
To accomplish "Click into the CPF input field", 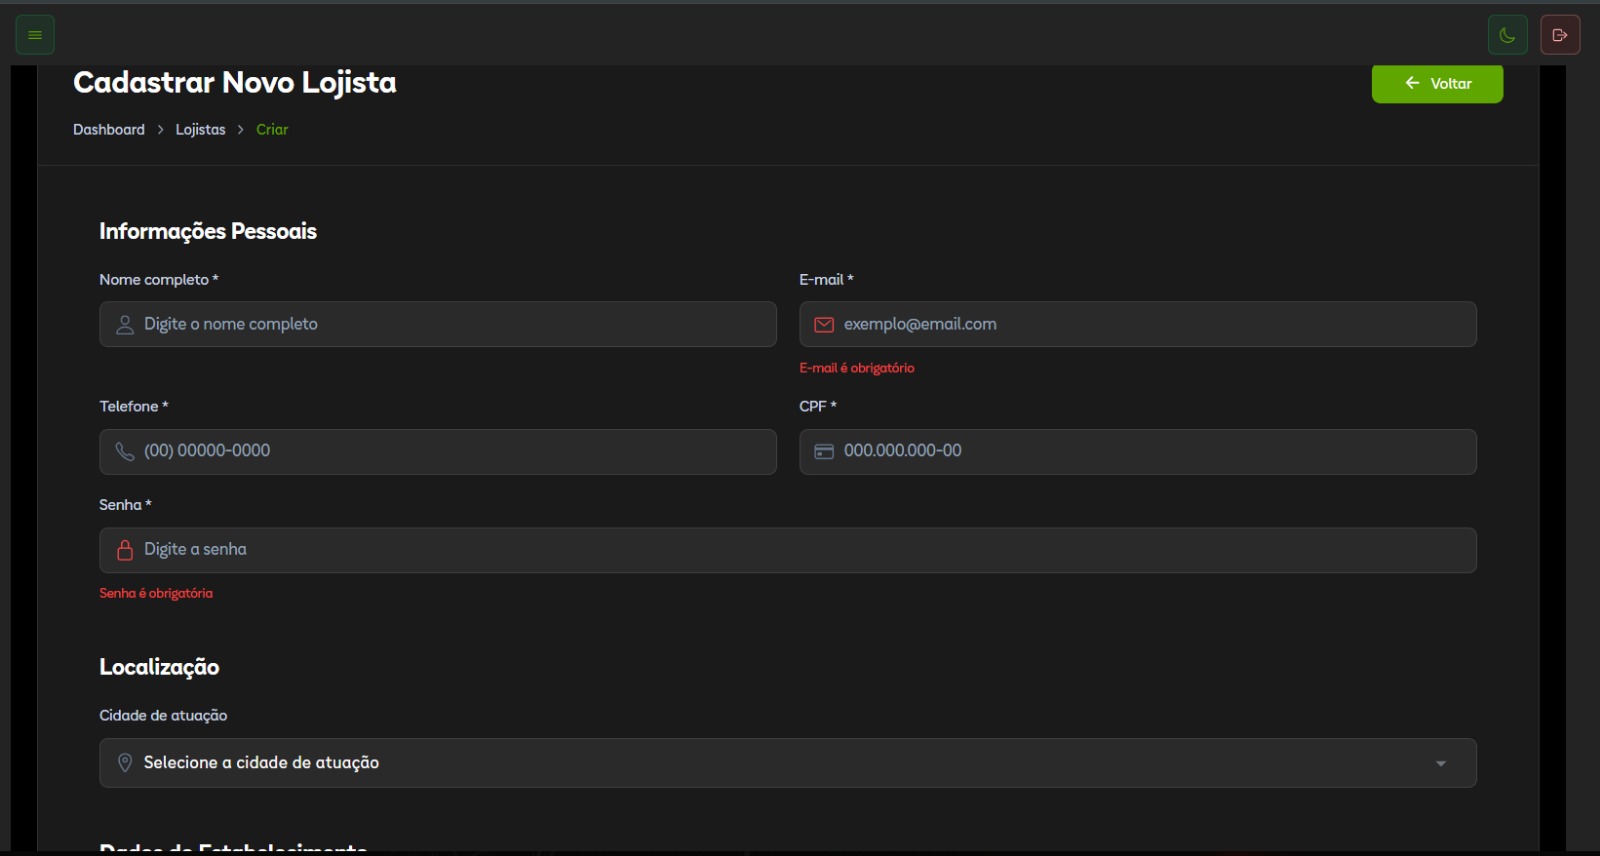I will pyautogui.click(x=1150, y=452).
